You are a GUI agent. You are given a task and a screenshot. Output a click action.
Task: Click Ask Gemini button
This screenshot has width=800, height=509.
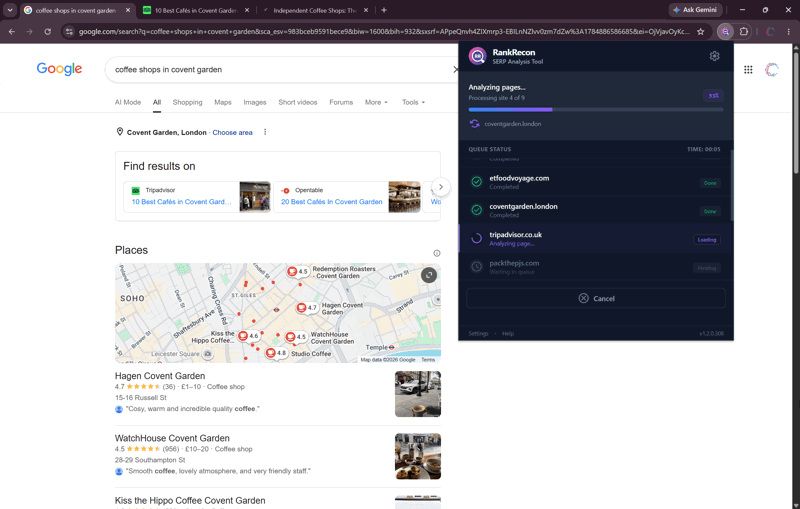point(695,10)
